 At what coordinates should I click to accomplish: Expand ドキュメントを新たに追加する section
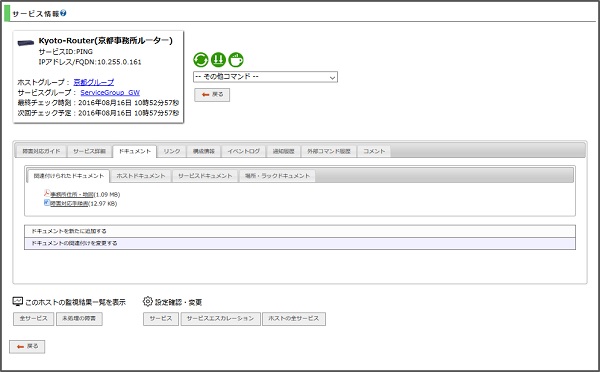click(x=300, y=231)
